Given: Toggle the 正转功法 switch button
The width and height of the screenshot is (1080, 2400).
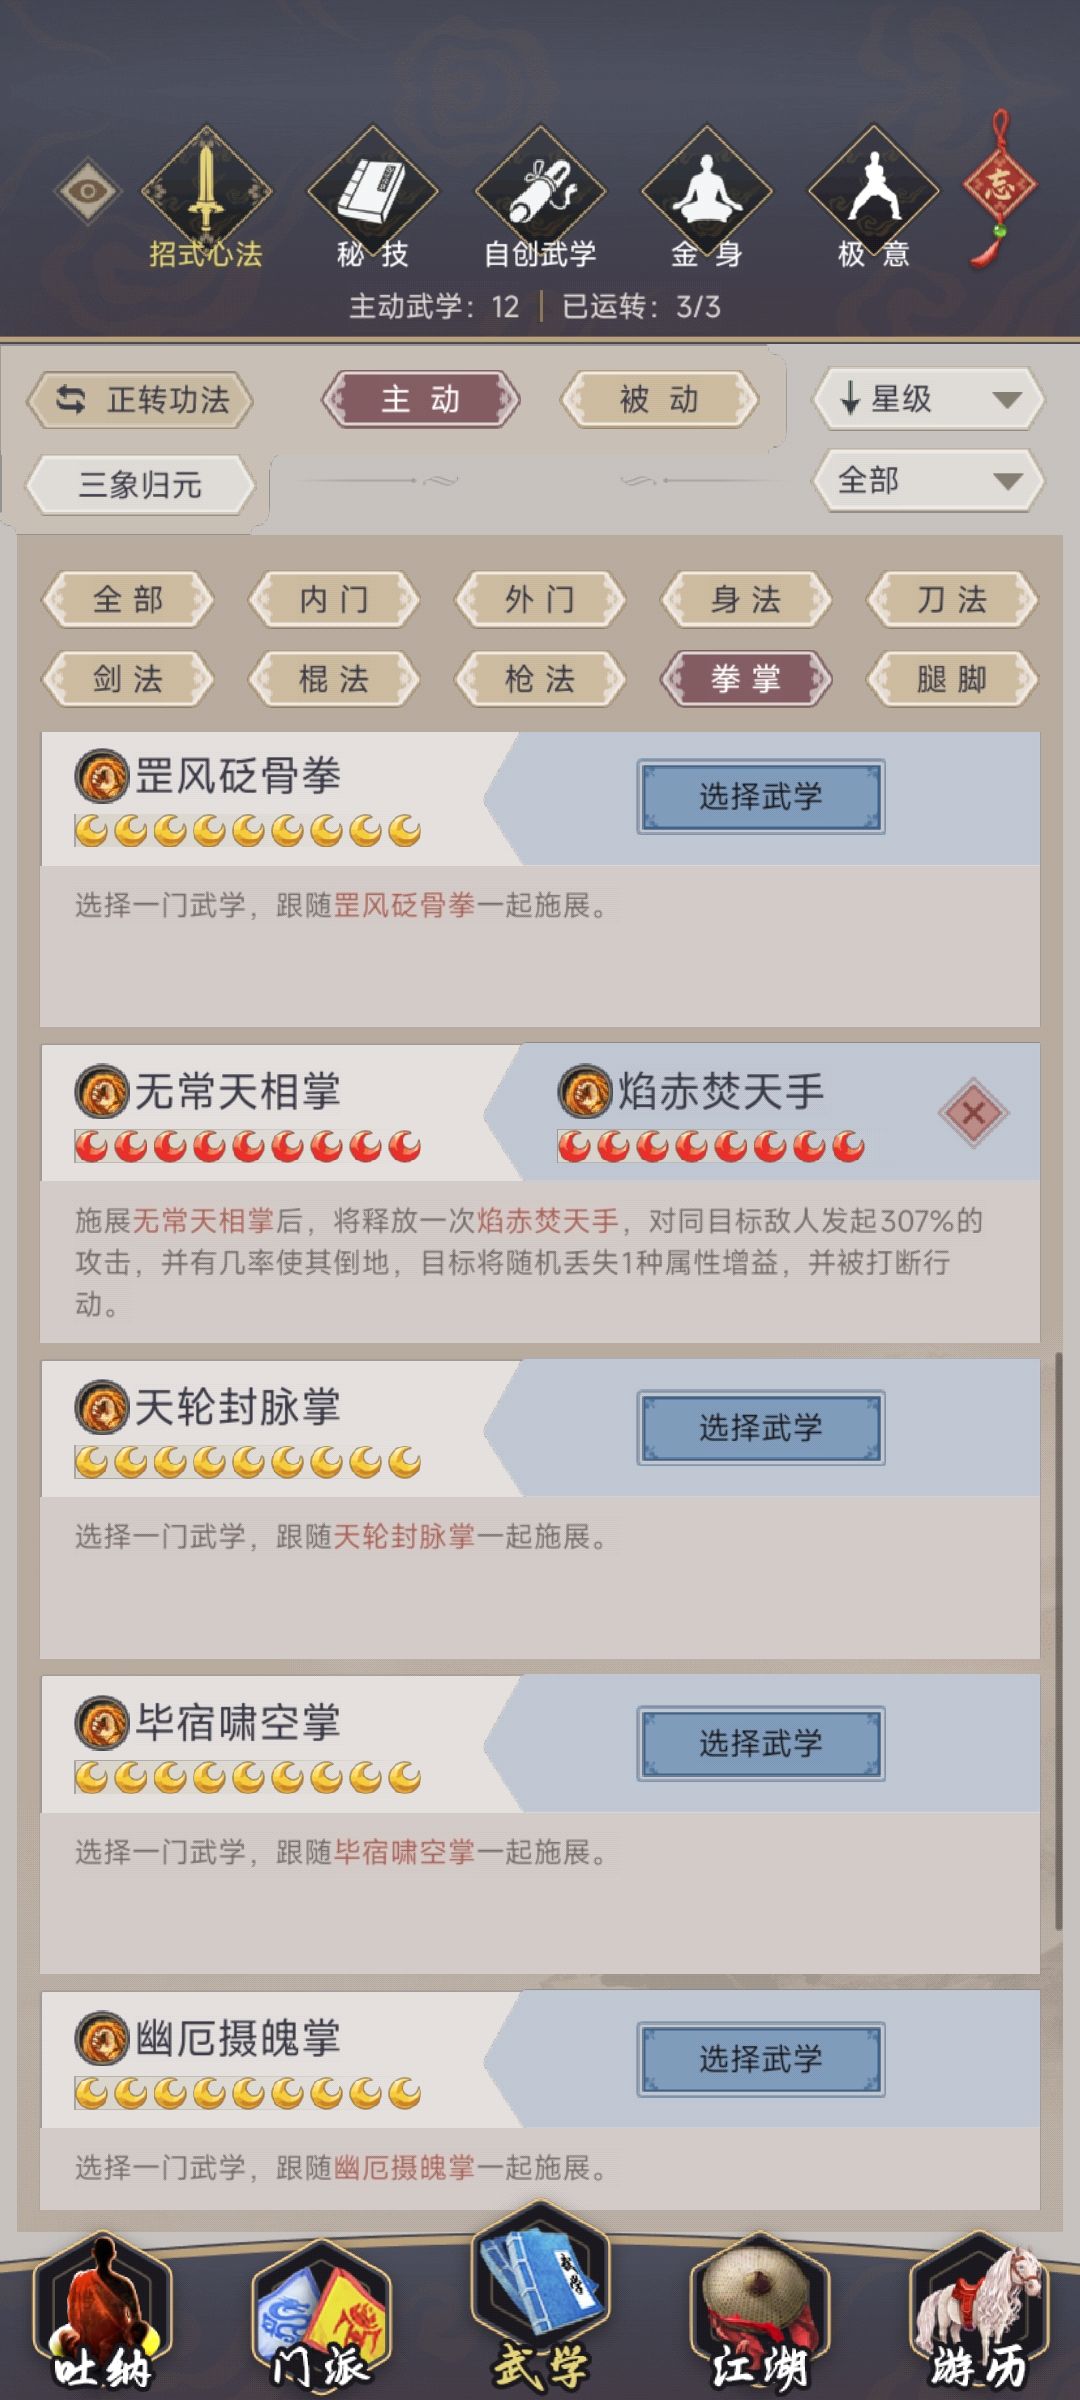Looking at the screenshot, I should tap(140, 400).
